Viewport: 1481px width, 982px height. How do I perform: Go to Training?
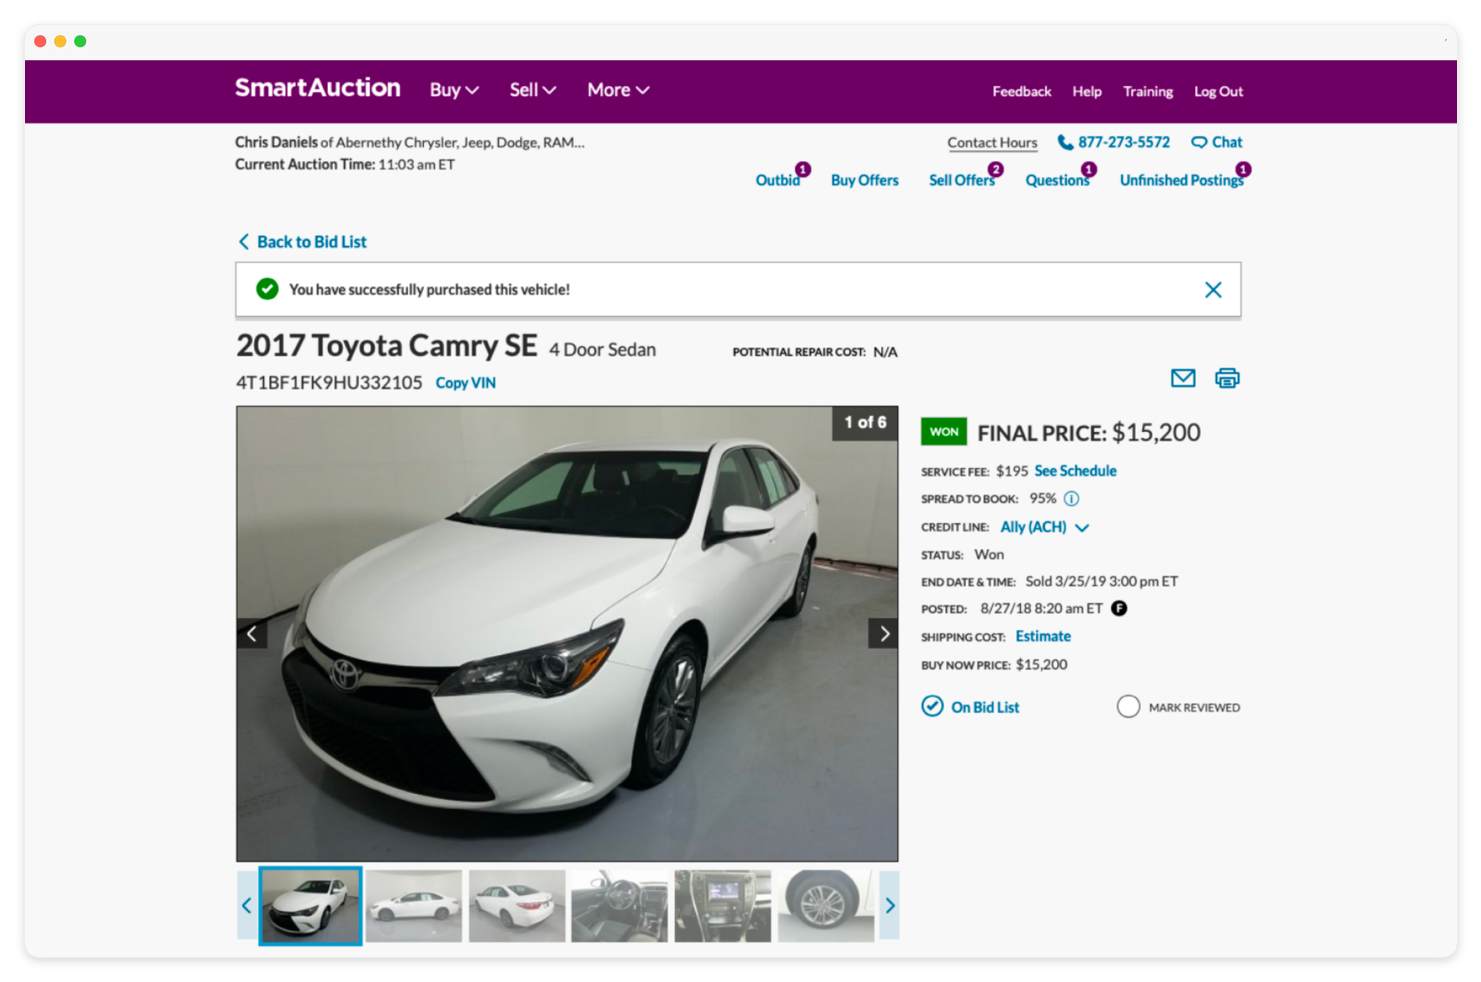tap(1148, 91)
